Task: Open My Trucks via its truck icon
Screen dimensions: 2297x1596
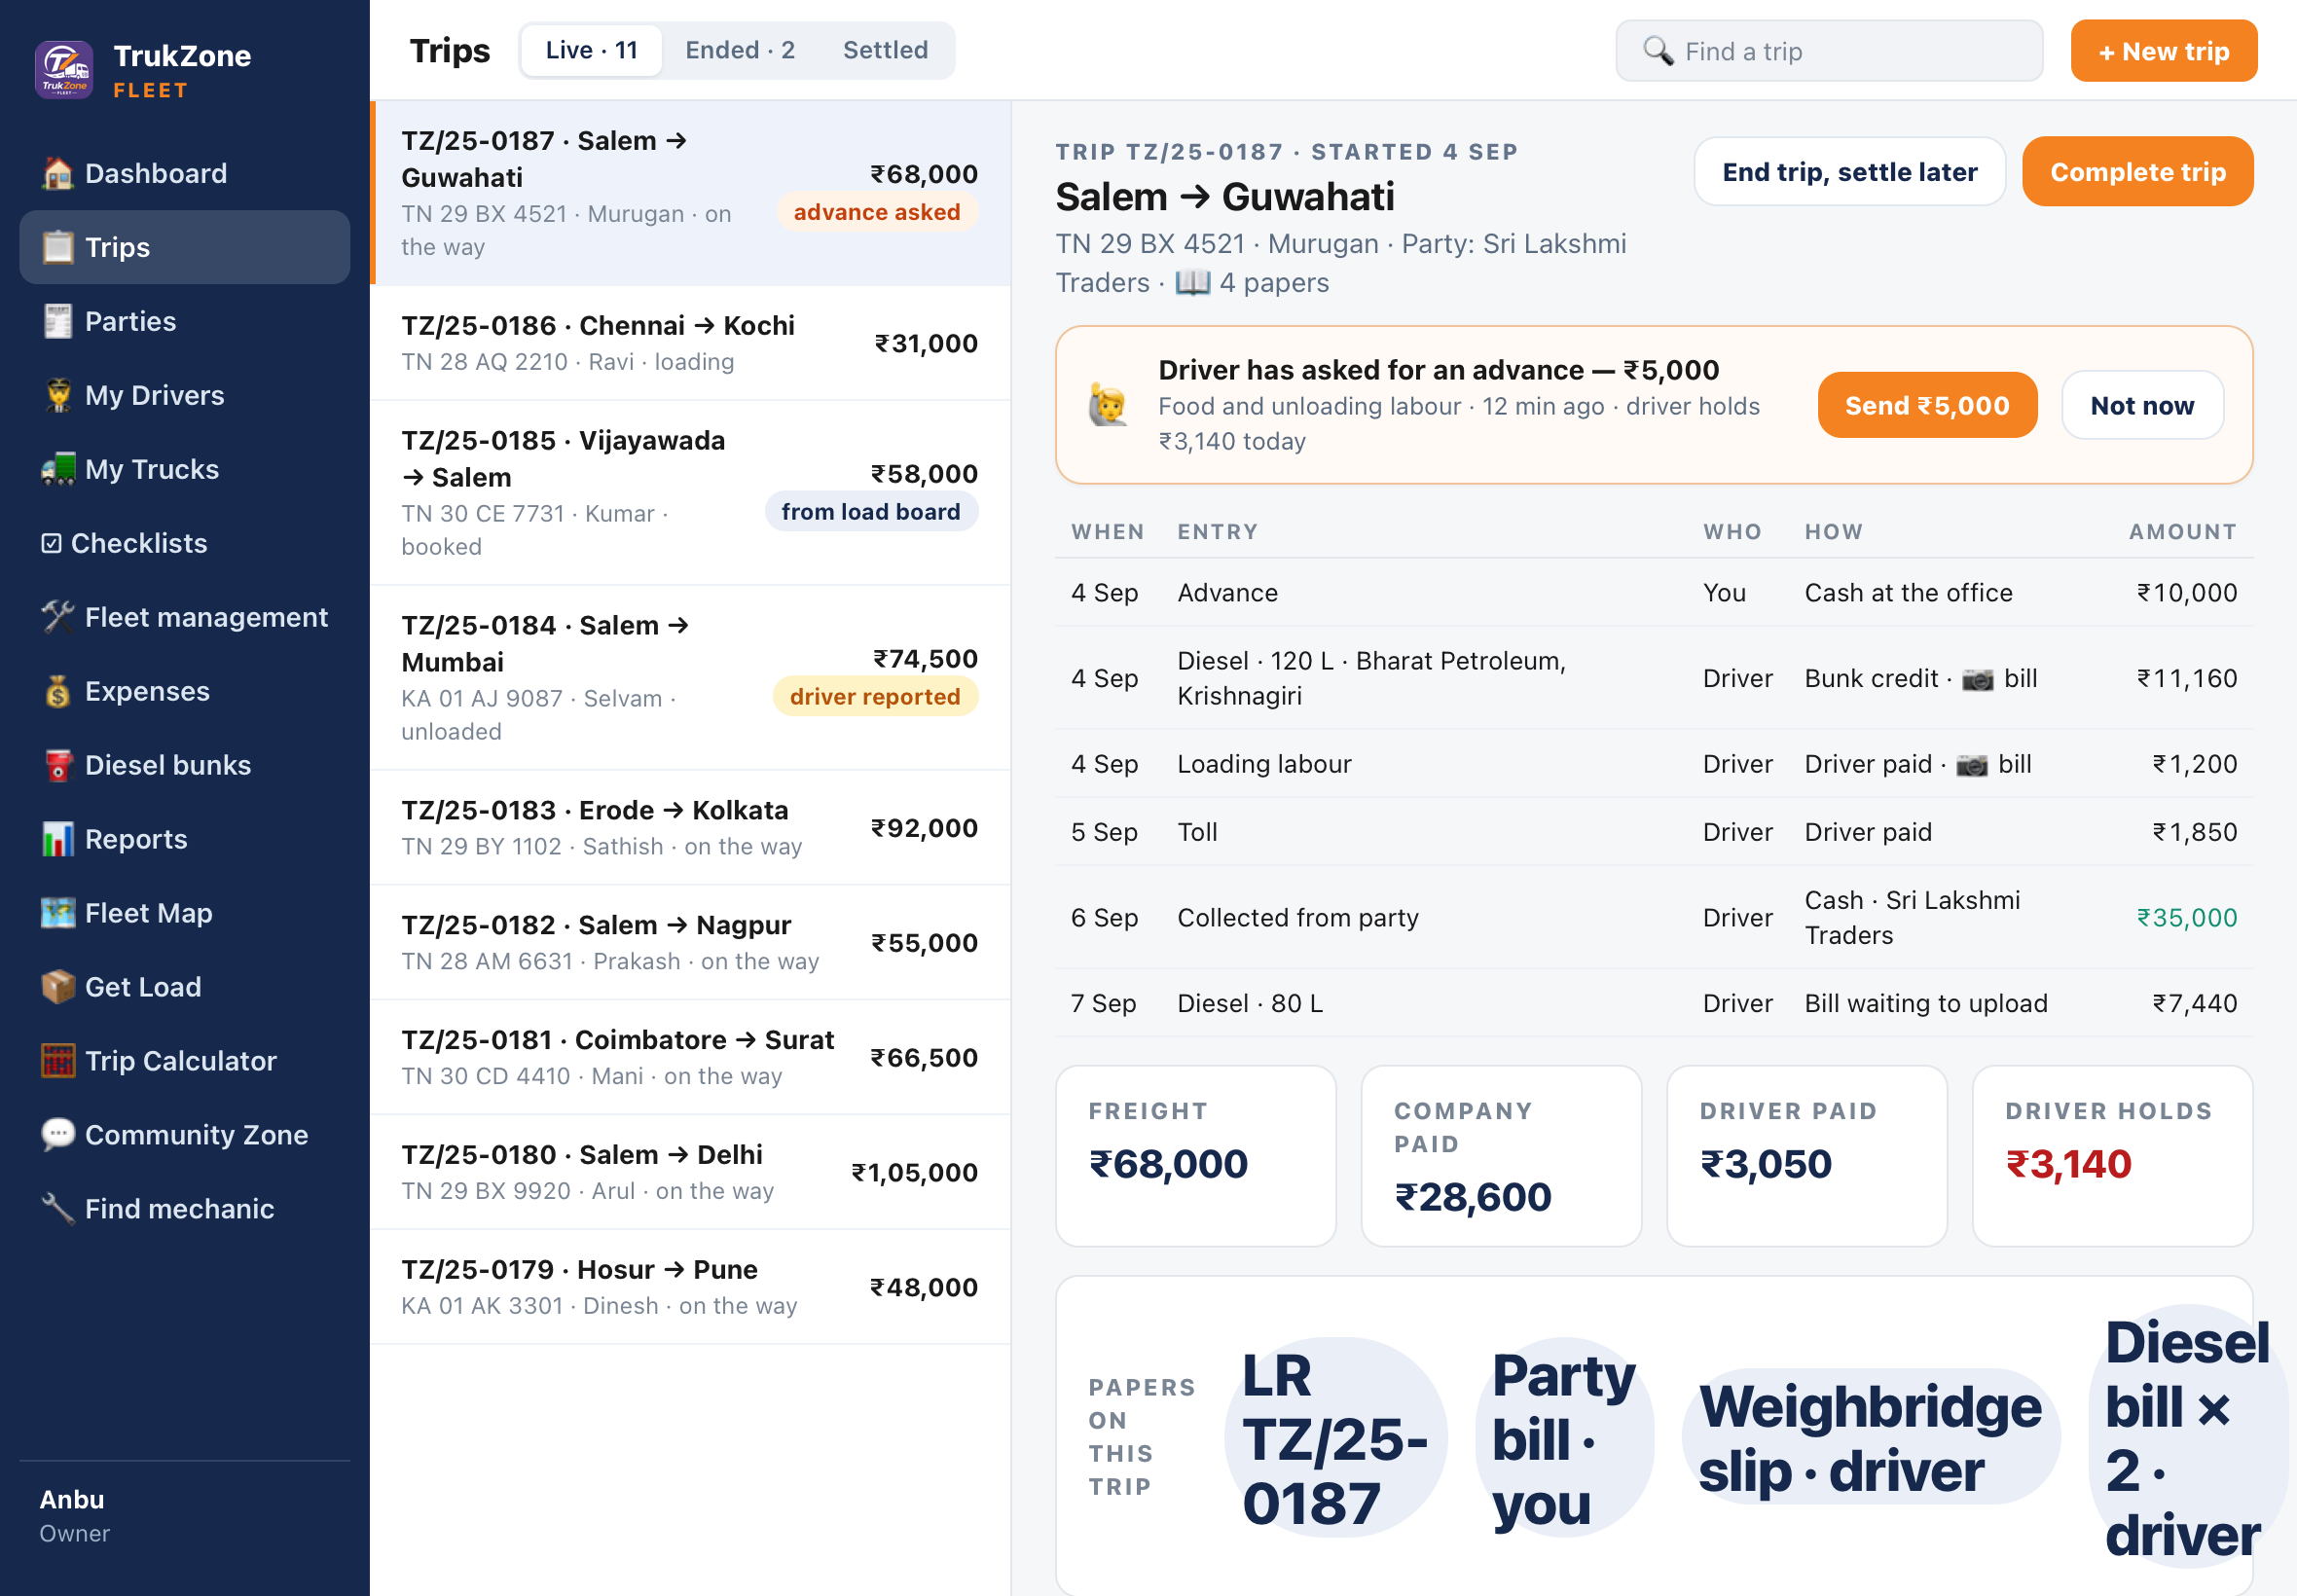Action: click(x=58, y=469)
